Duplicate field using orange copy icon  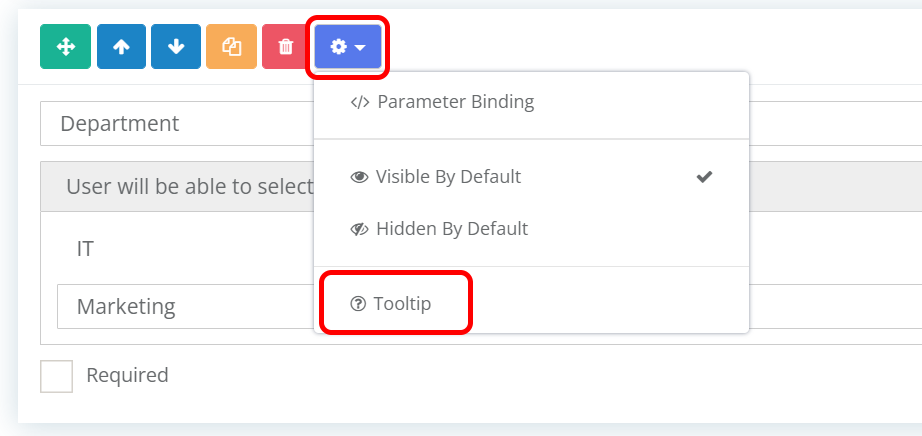click(x=231, y=46)
